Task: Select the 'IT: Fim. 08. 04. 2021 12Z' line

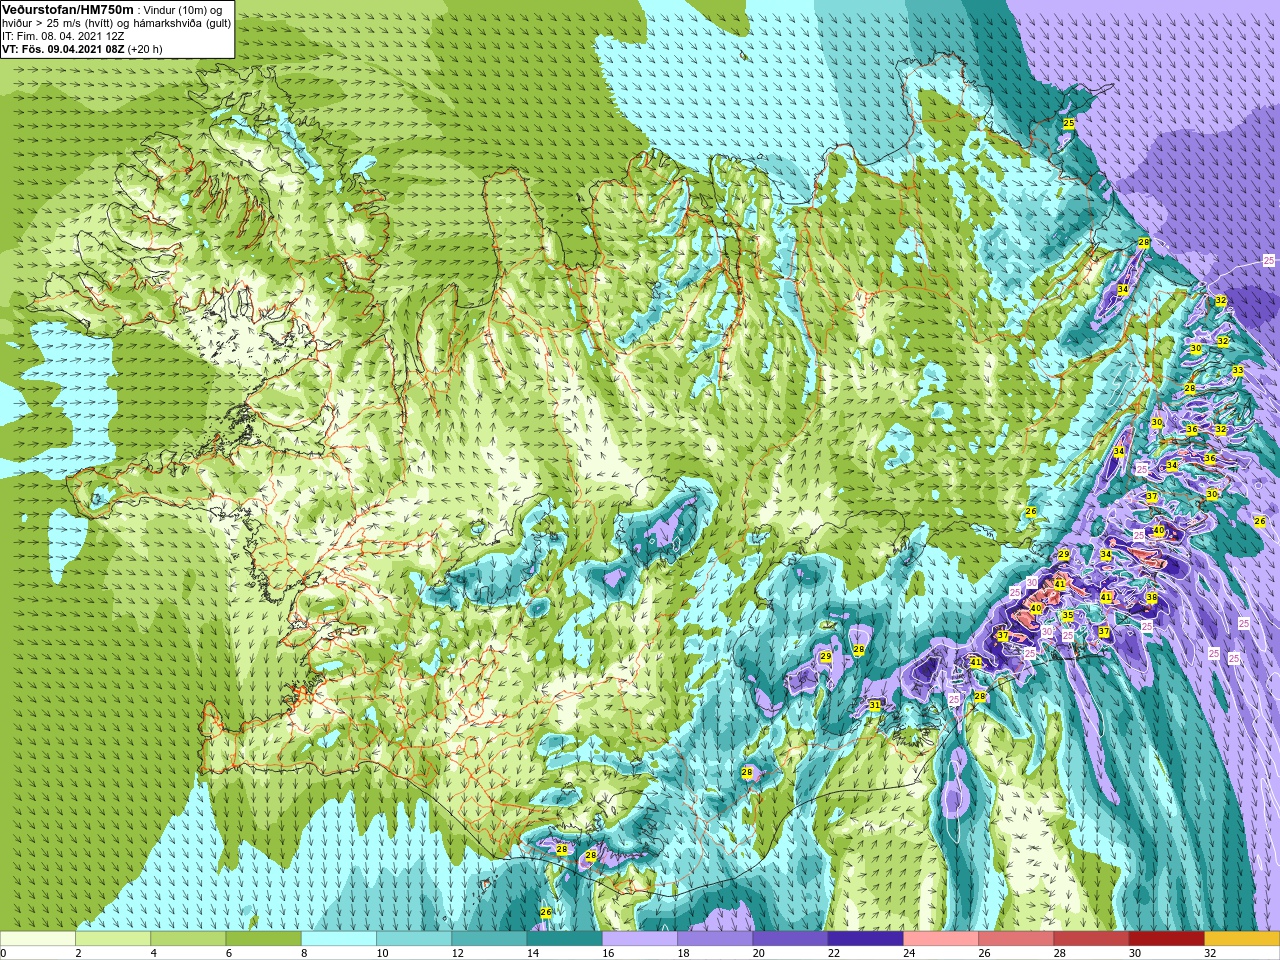Action: click(63, 35)
